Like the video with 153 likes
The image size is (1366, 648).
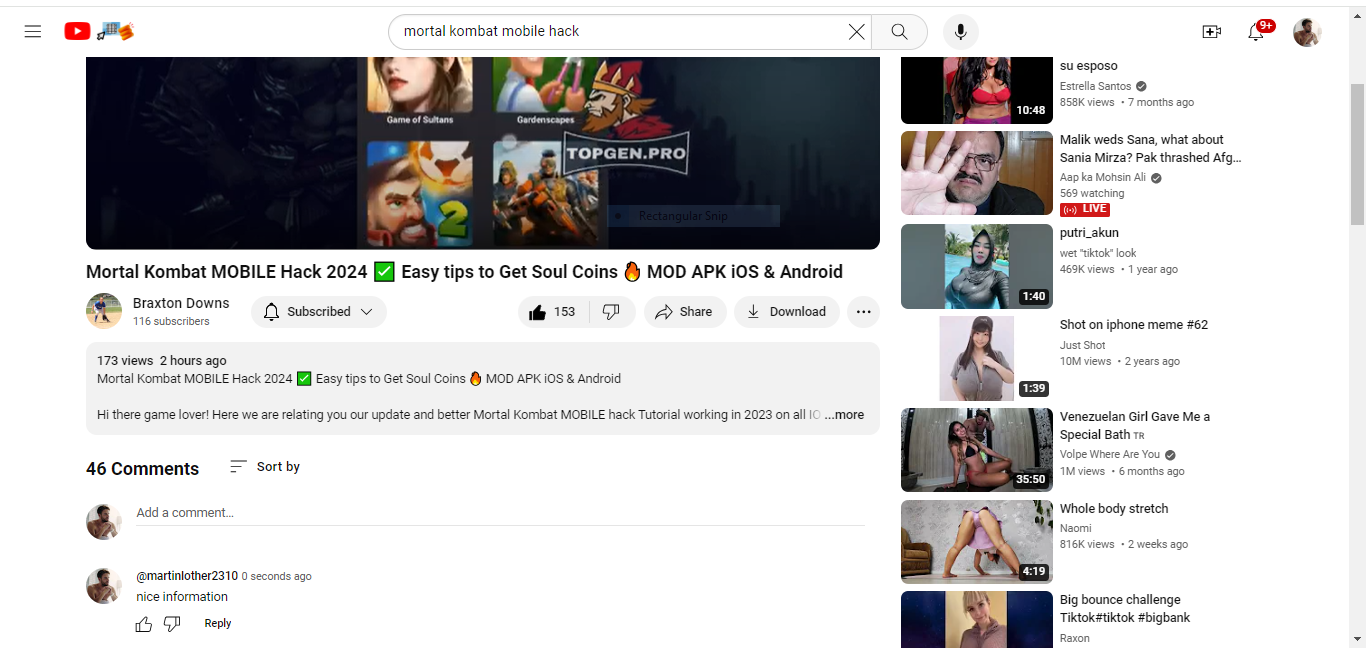(552, 312)
